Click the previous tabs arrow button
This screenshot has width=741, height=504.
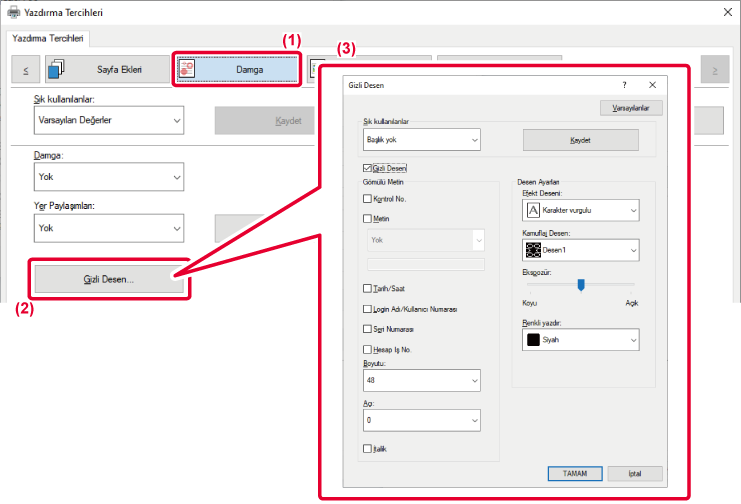[x=25, y=70]
